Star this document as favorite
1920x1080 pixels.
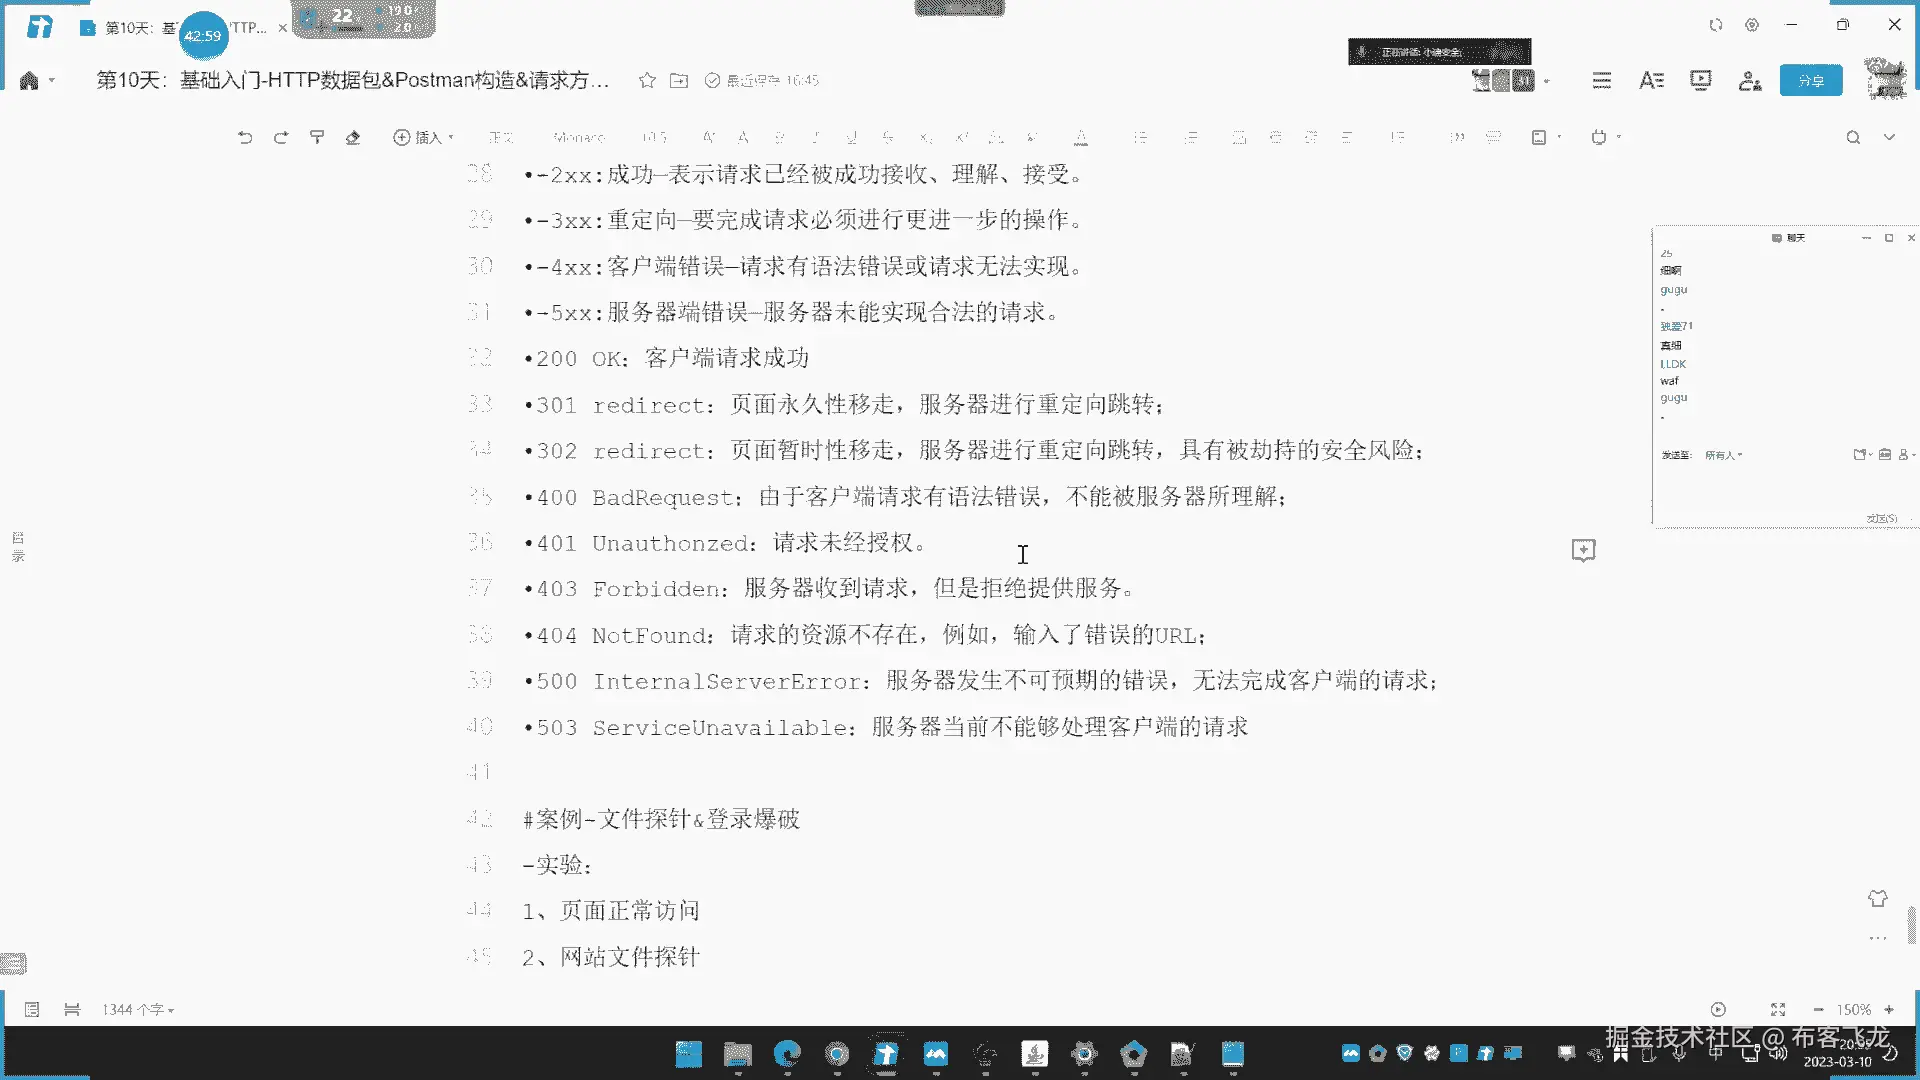tap(647, 80)
